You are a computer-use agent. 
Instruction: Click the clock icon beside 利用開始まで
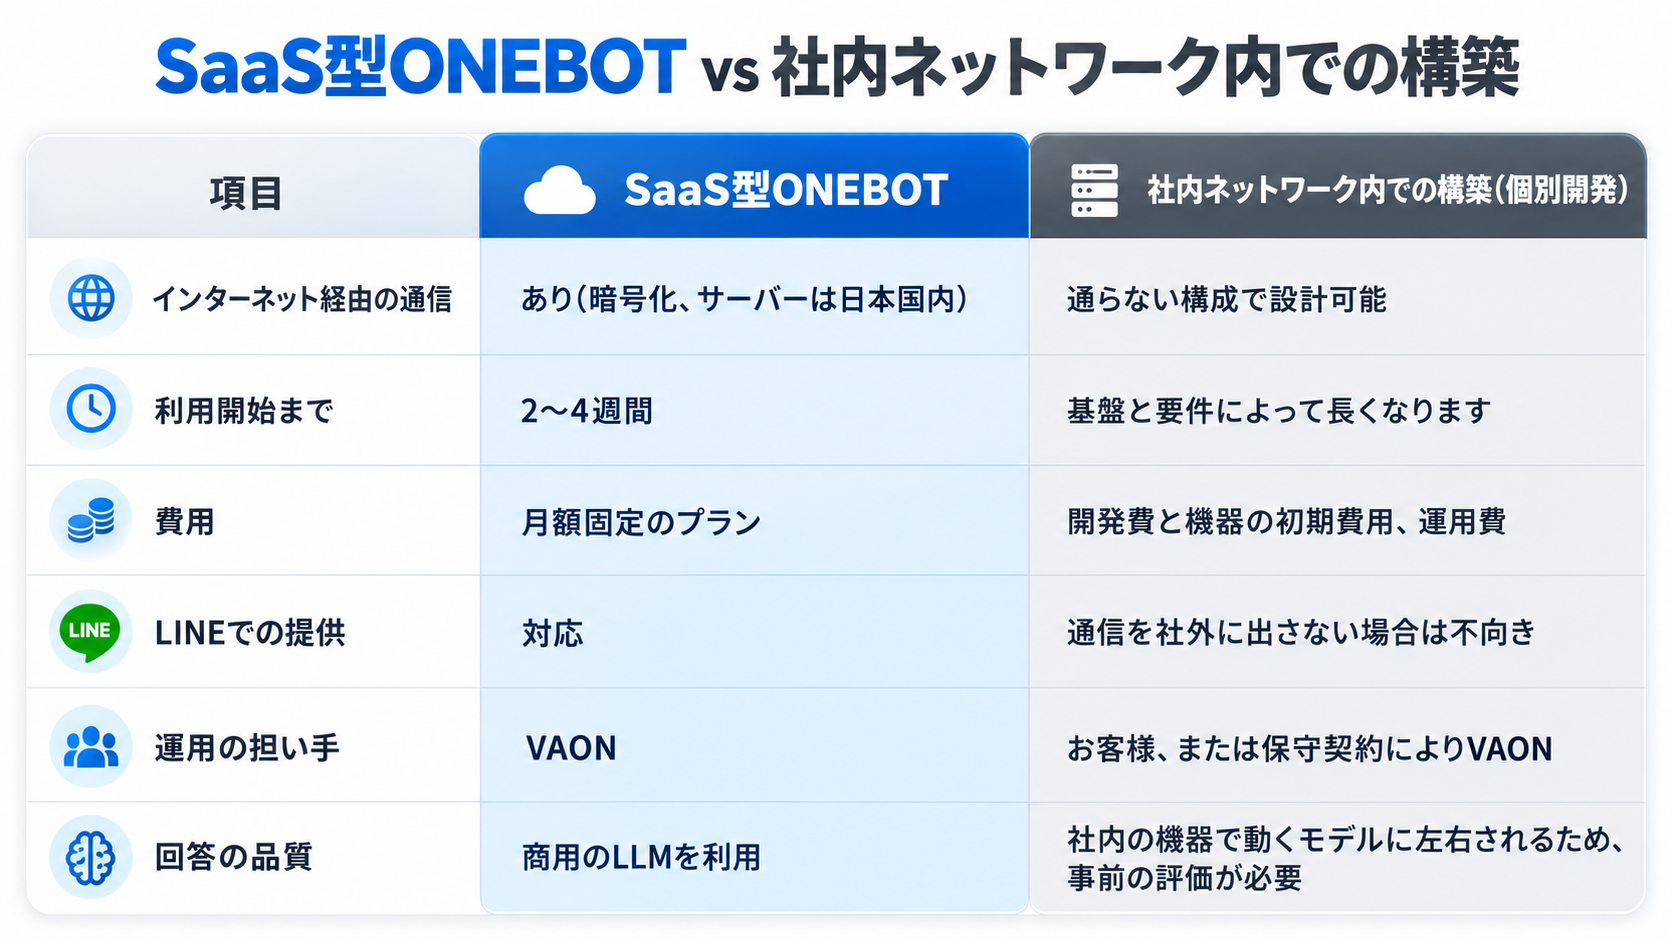coord(91,409)
